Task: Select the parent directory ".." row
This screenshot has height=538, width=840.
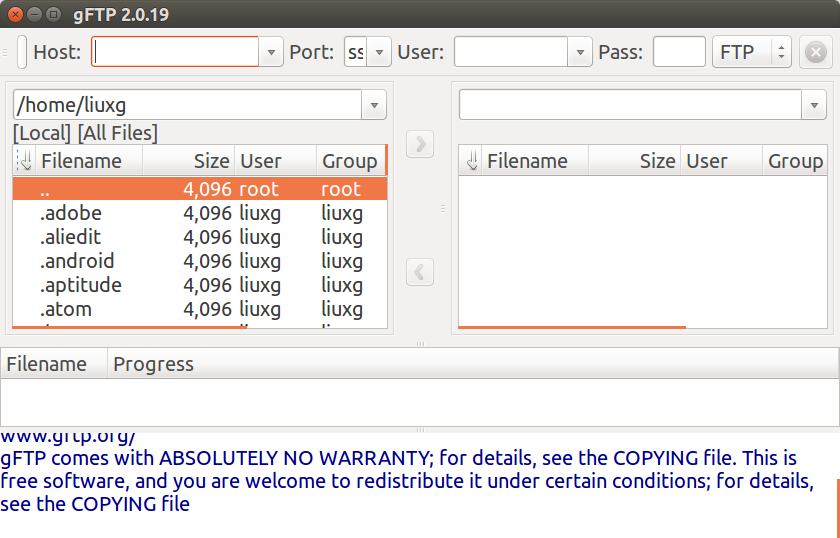Action: pos(45,189)
